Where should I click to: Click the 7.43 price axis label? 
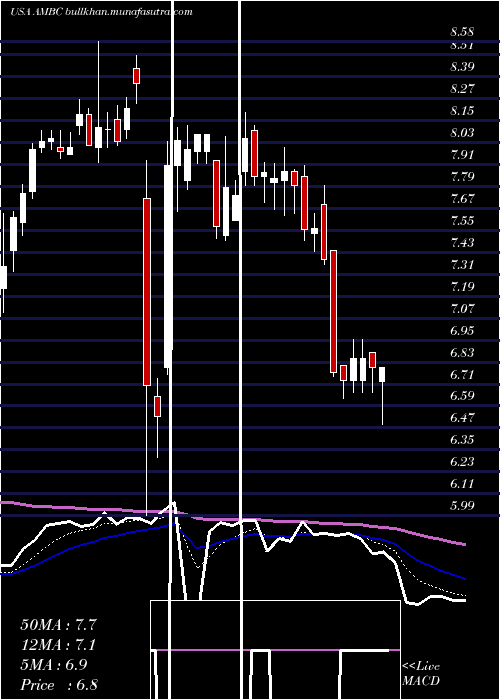[462, 242]
